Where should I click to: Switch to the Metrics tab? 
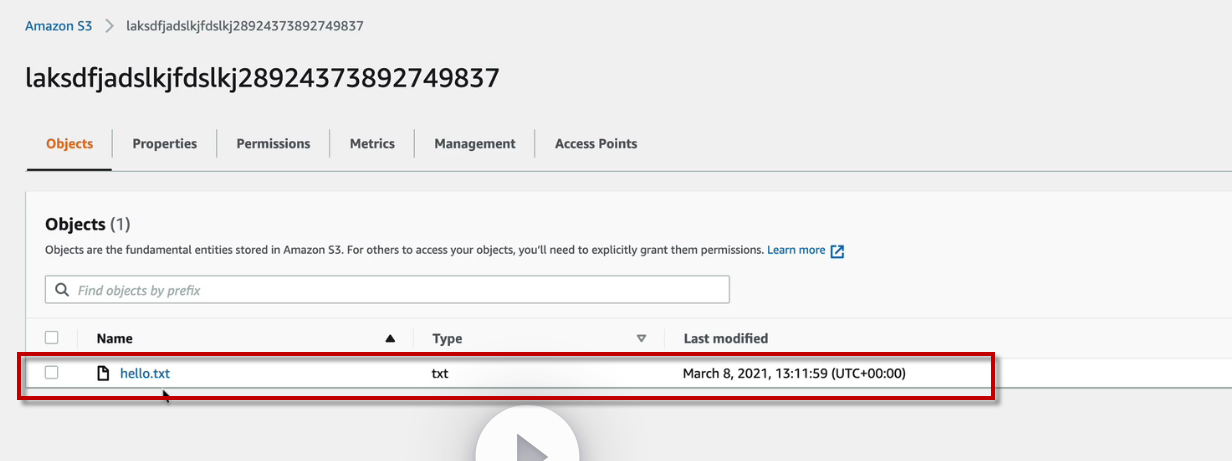(372, 144)
